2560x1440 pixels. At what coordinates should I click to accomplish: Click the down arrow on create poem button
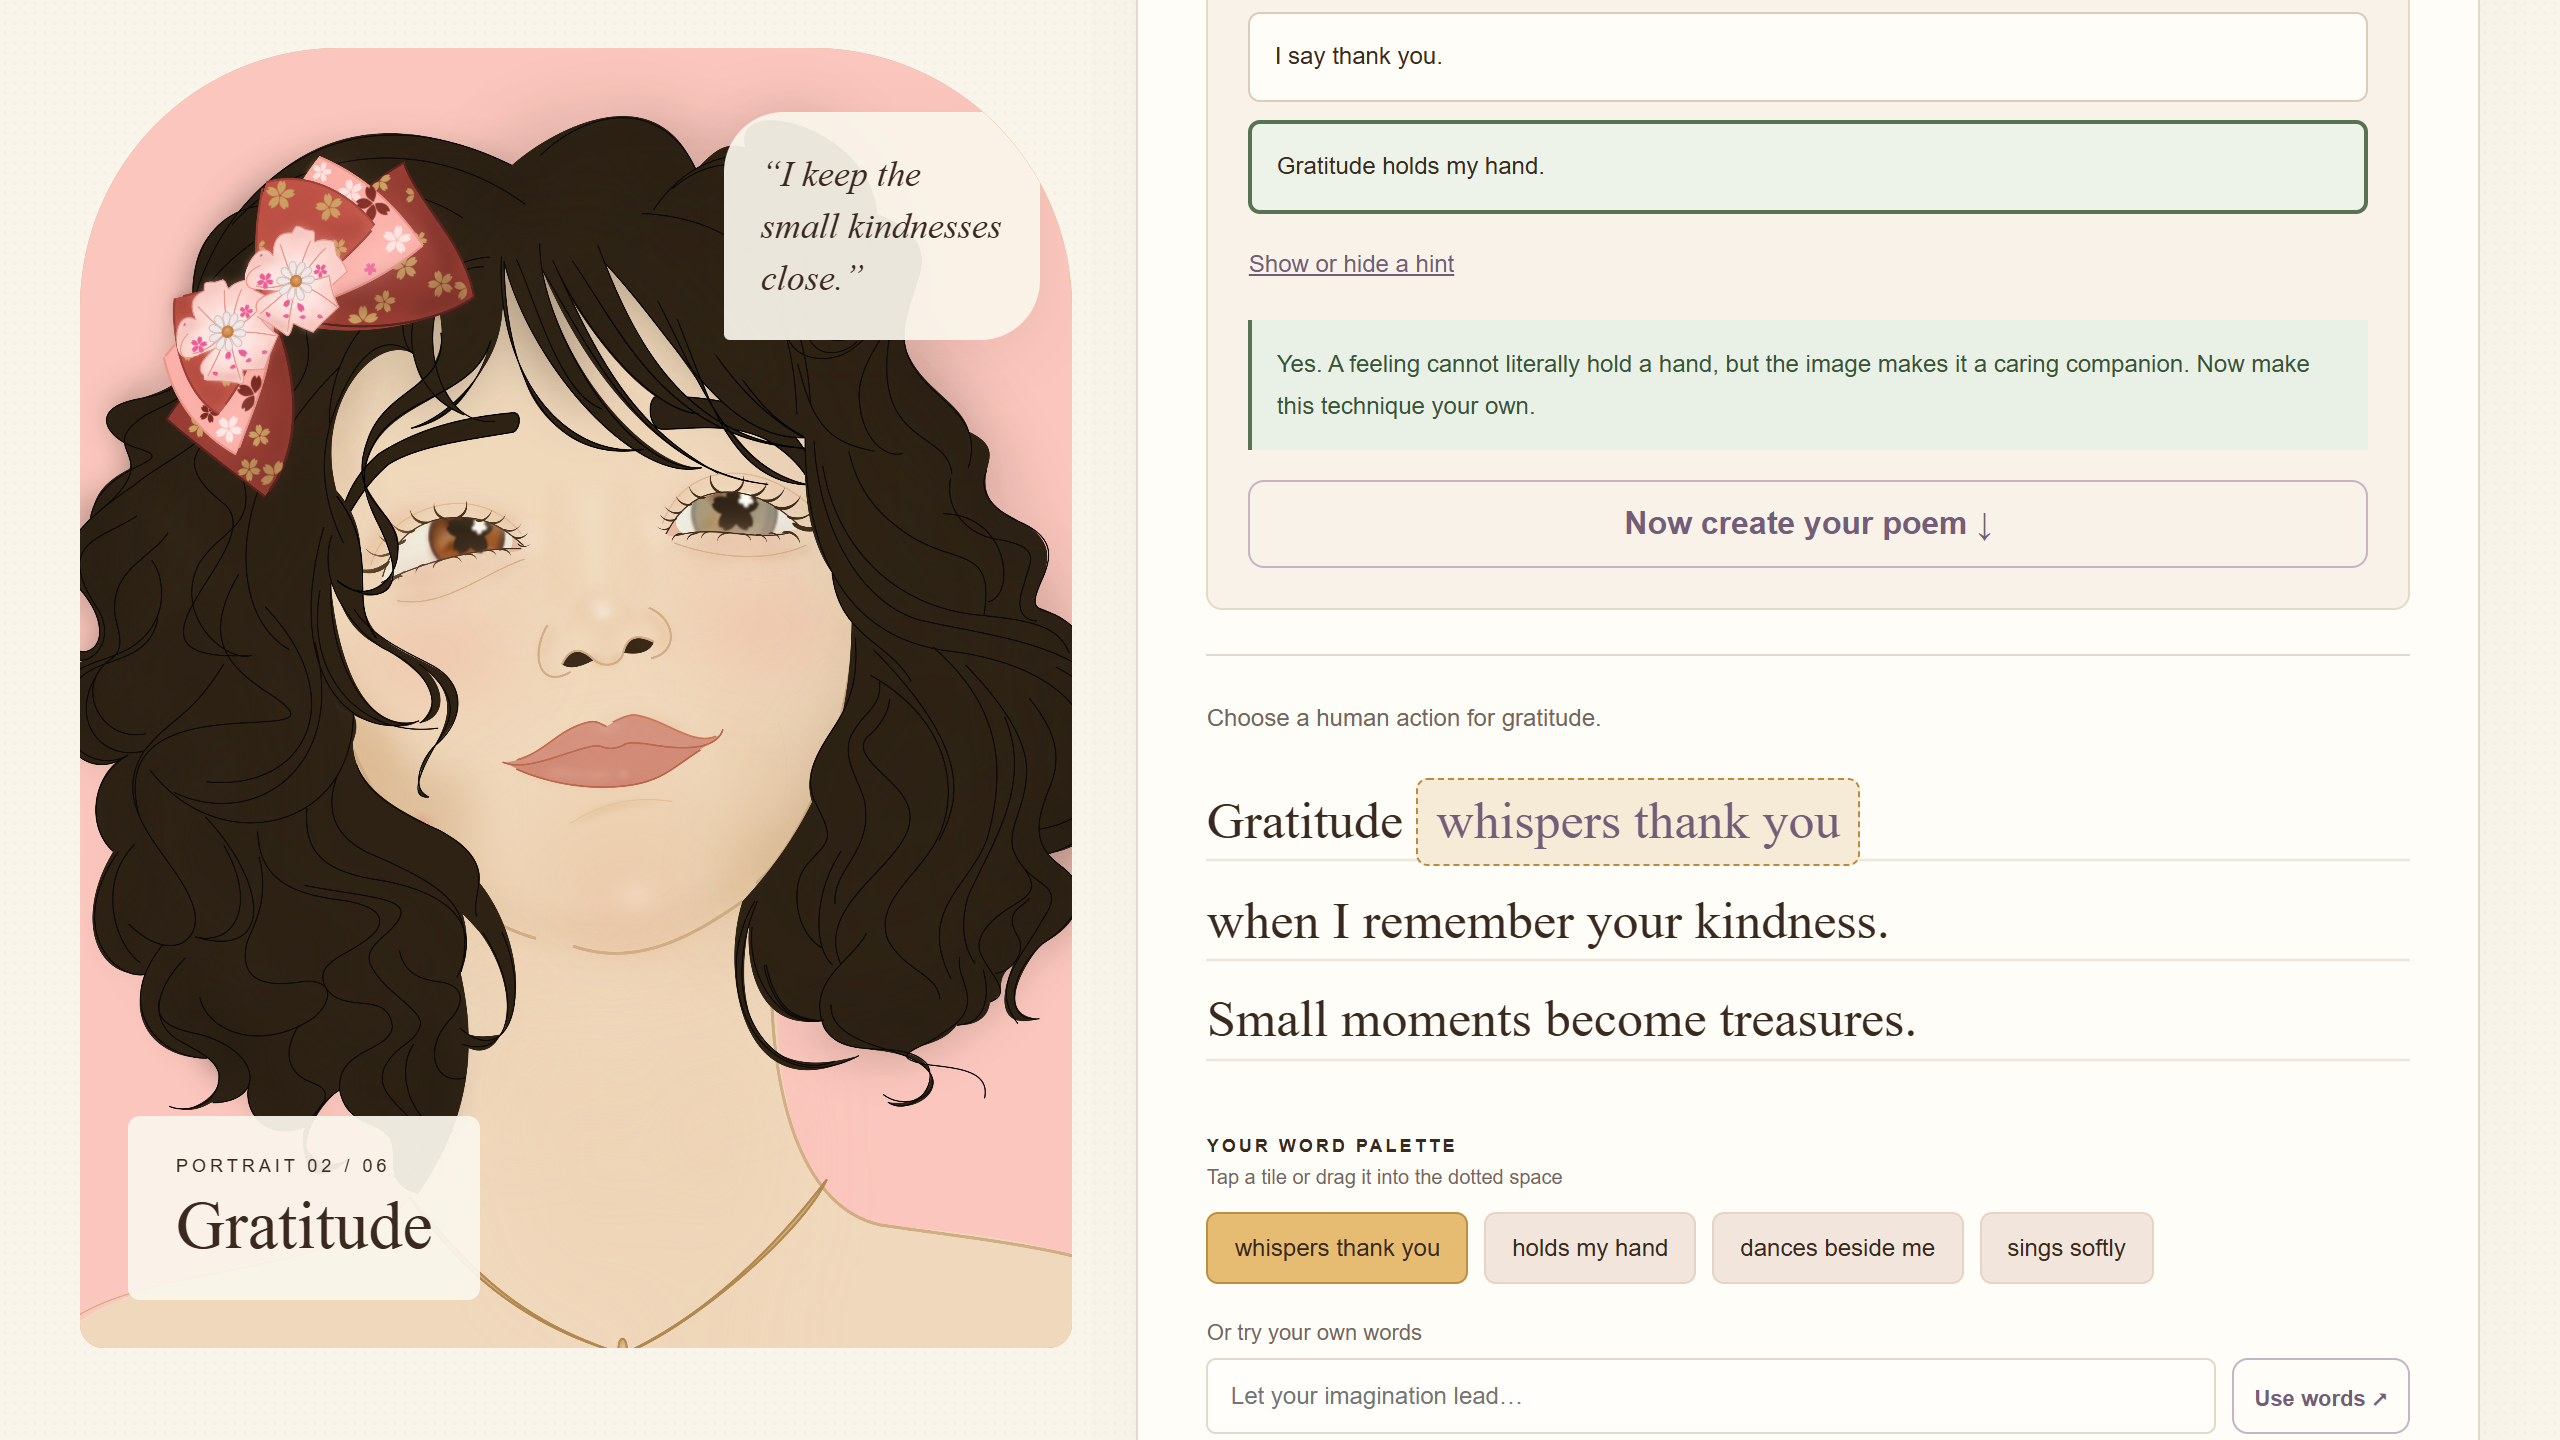click(1985, 525)
